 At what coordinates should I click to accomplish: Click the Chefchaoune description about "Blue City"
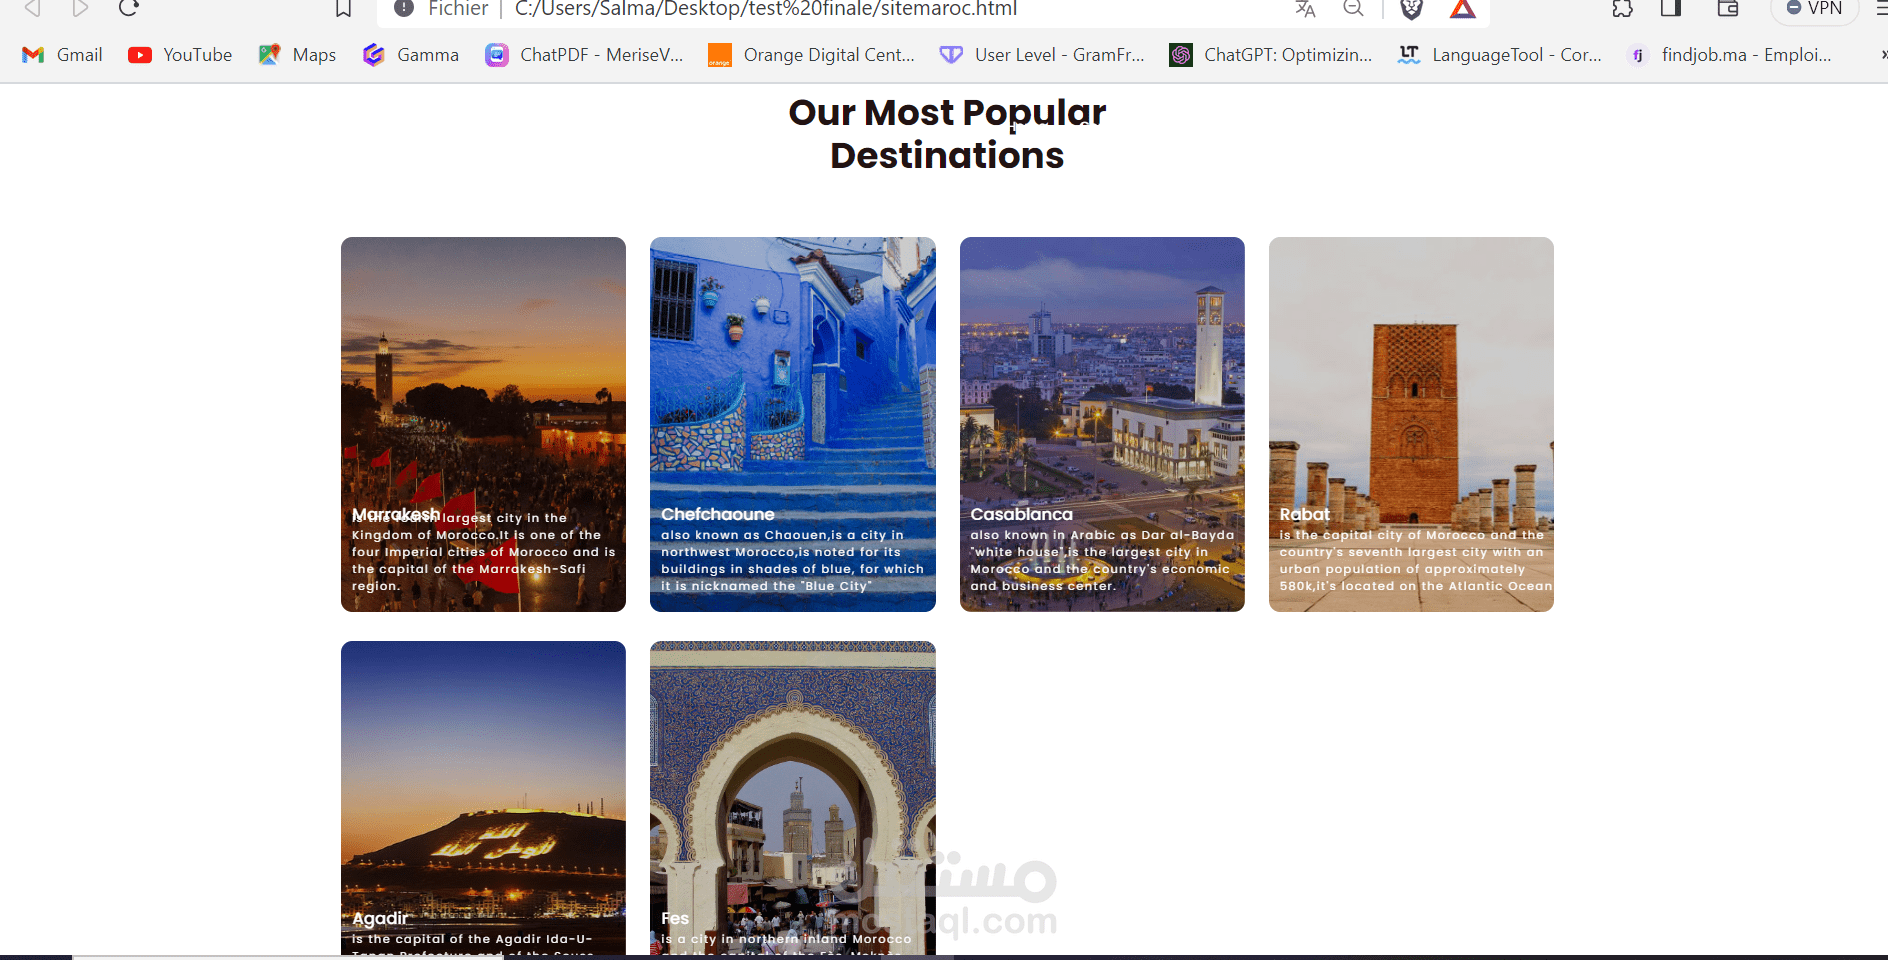coord(792,561)
